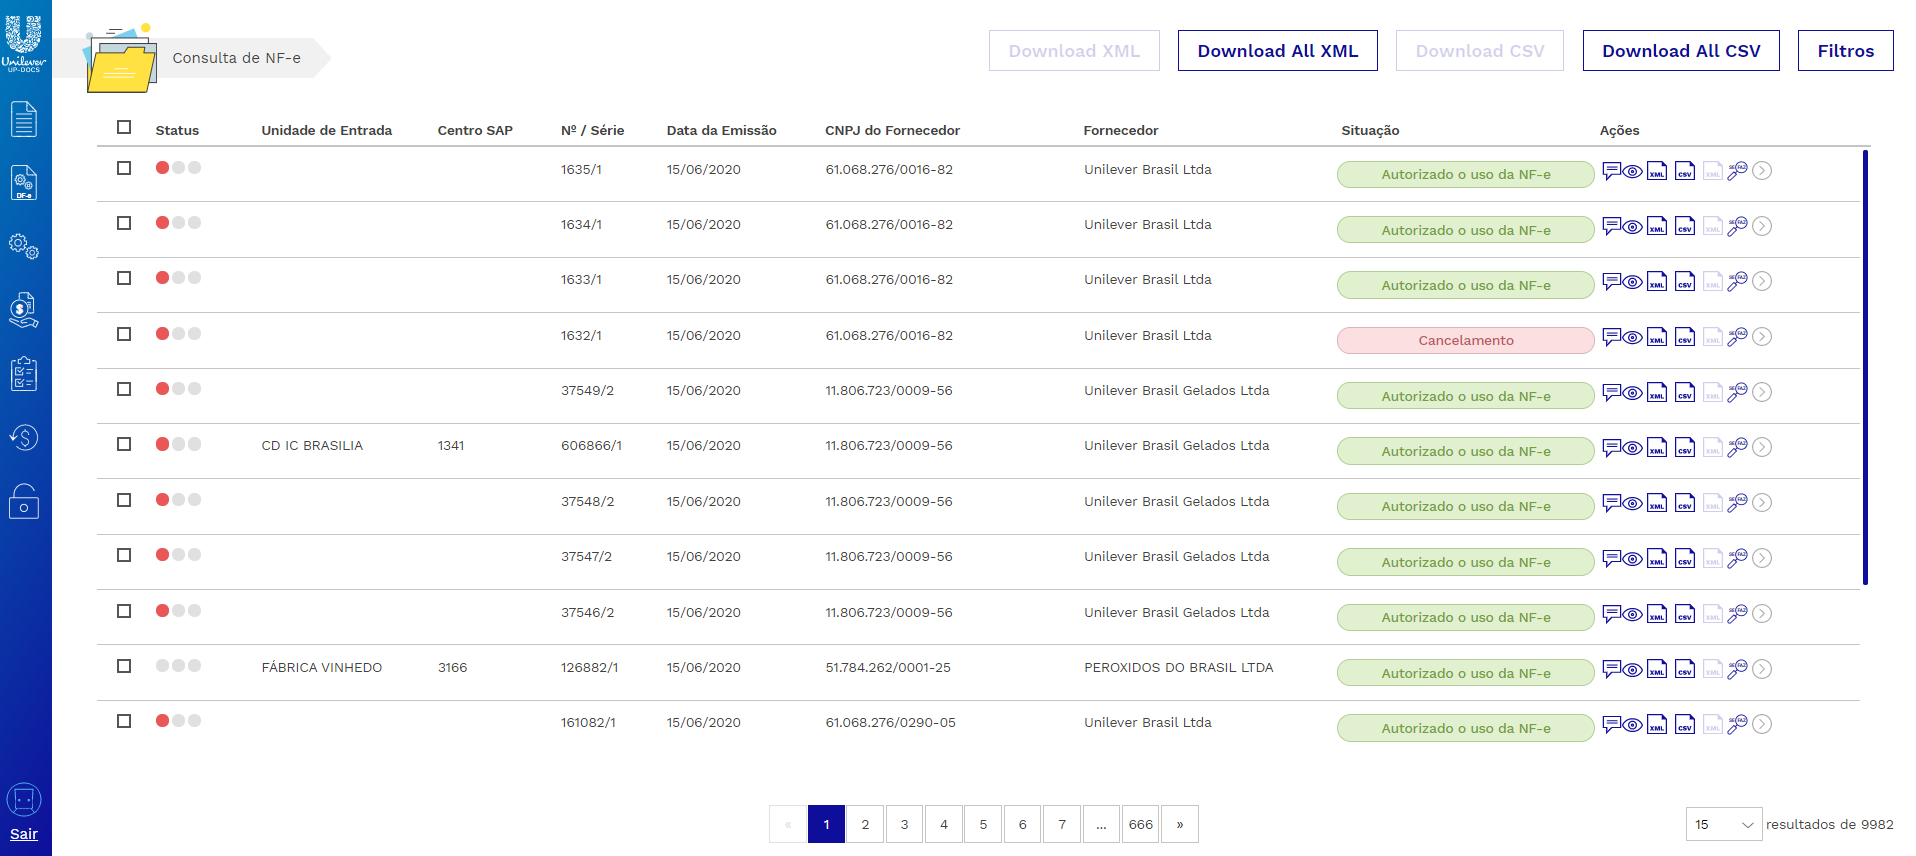Click status dots for NF-e 1635/1
Image resolution: width=1916 pixels, height=856 pixels.
pyautogui.click(x=178, y=168)
